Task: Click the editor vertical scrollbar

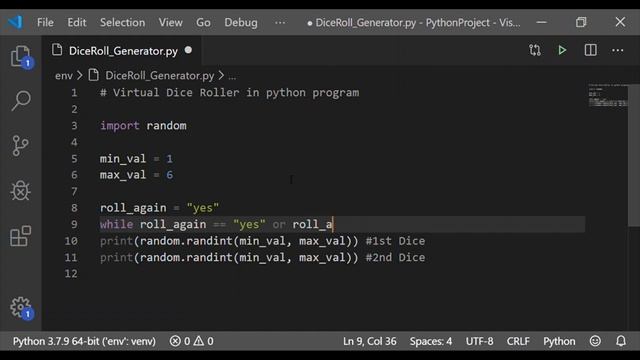Action: (x=634, y=155)
